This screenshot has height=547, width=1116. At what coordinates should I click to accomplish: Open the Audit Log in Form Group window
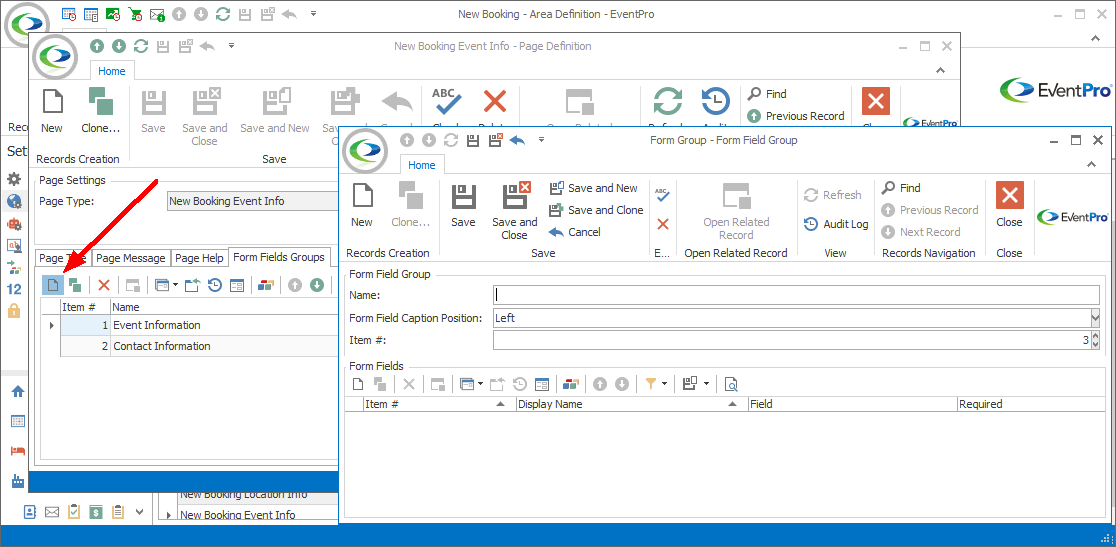click(836, 224)
